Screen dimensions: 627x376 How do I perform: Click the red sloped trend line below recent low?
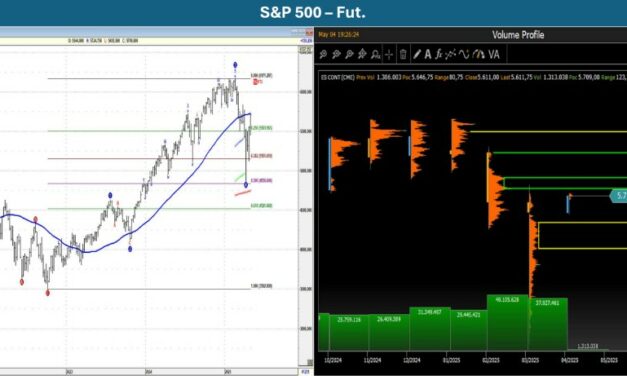click(243, 193)
